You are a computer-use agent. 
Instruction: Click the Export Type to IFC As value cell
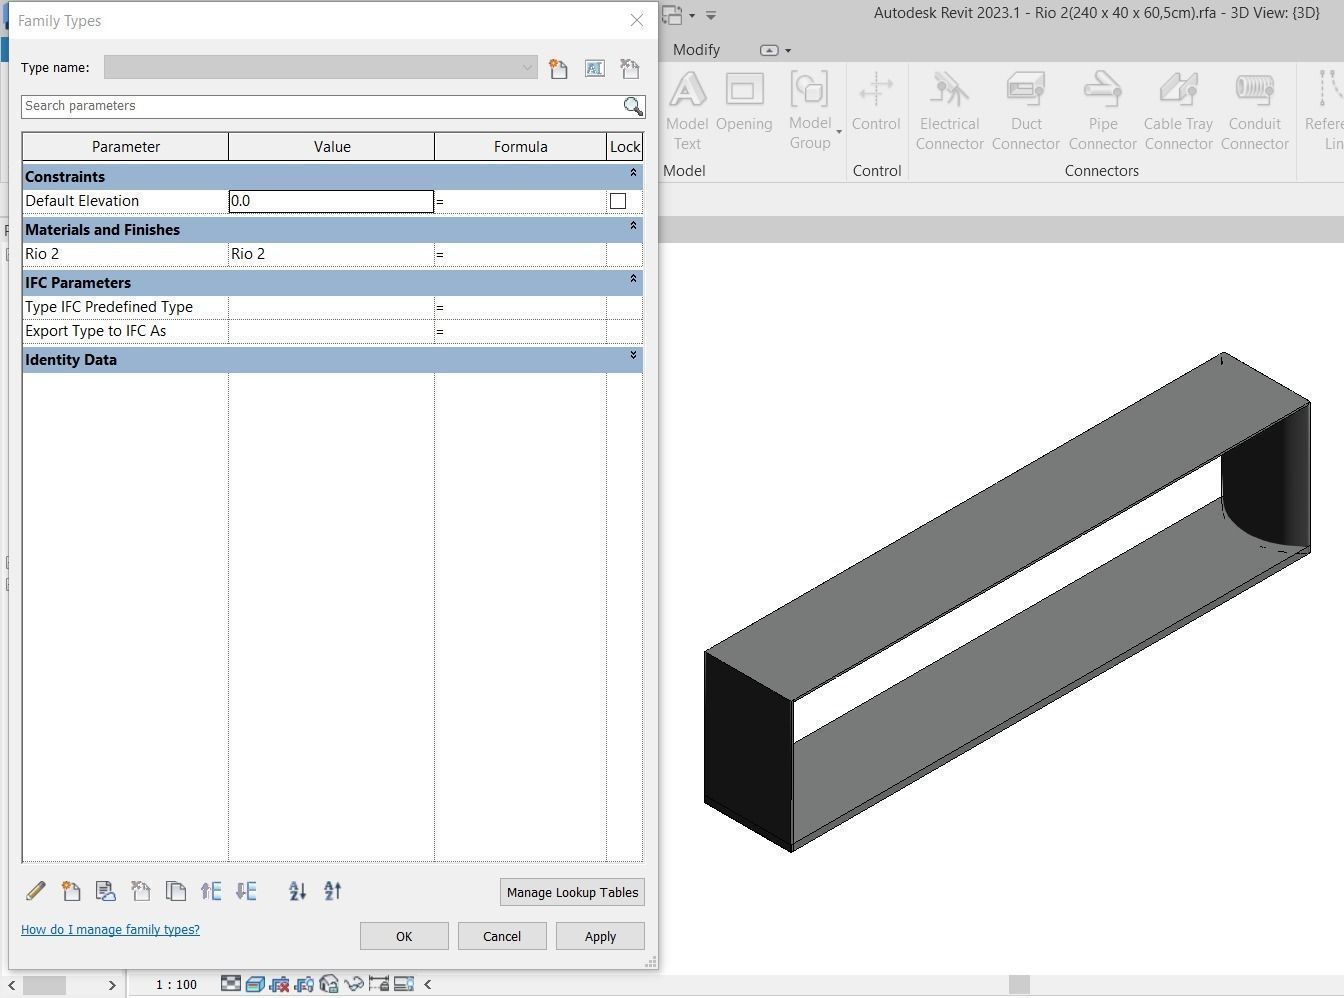click(331, 331)
